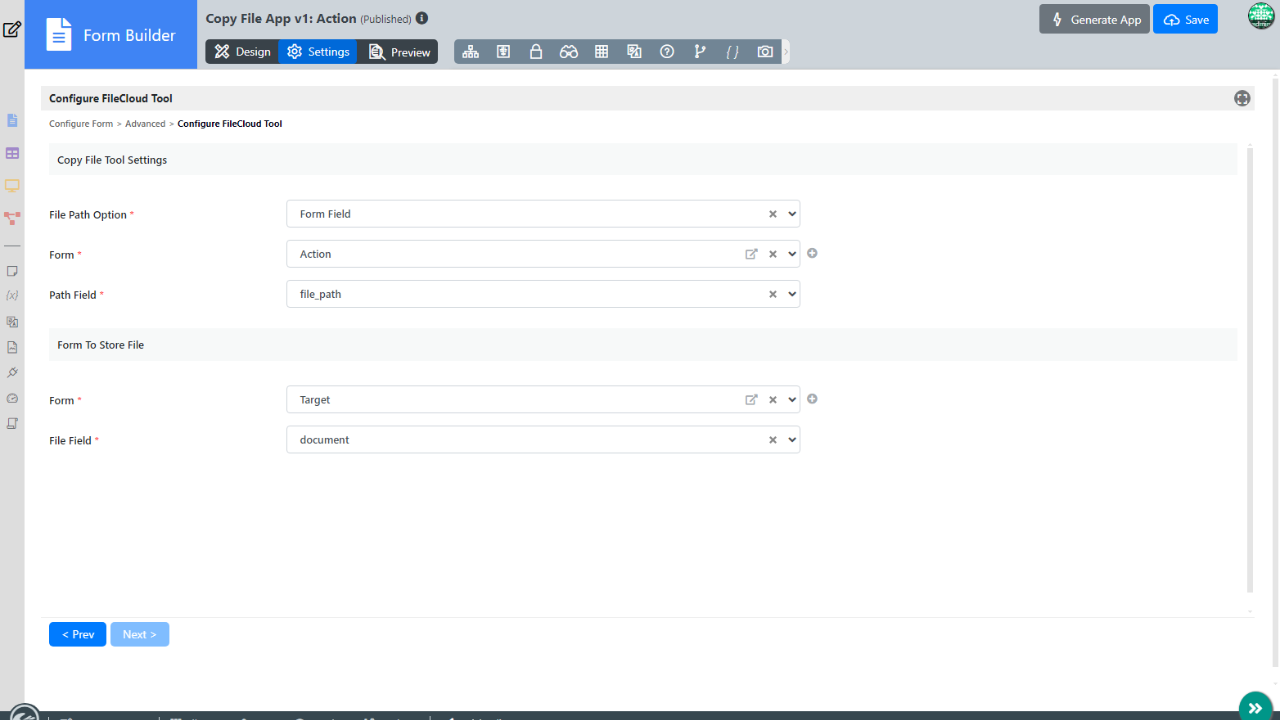Open the plug icon in left sidebar
This screenshot has width=1280, height=720.
pos(12,372)
